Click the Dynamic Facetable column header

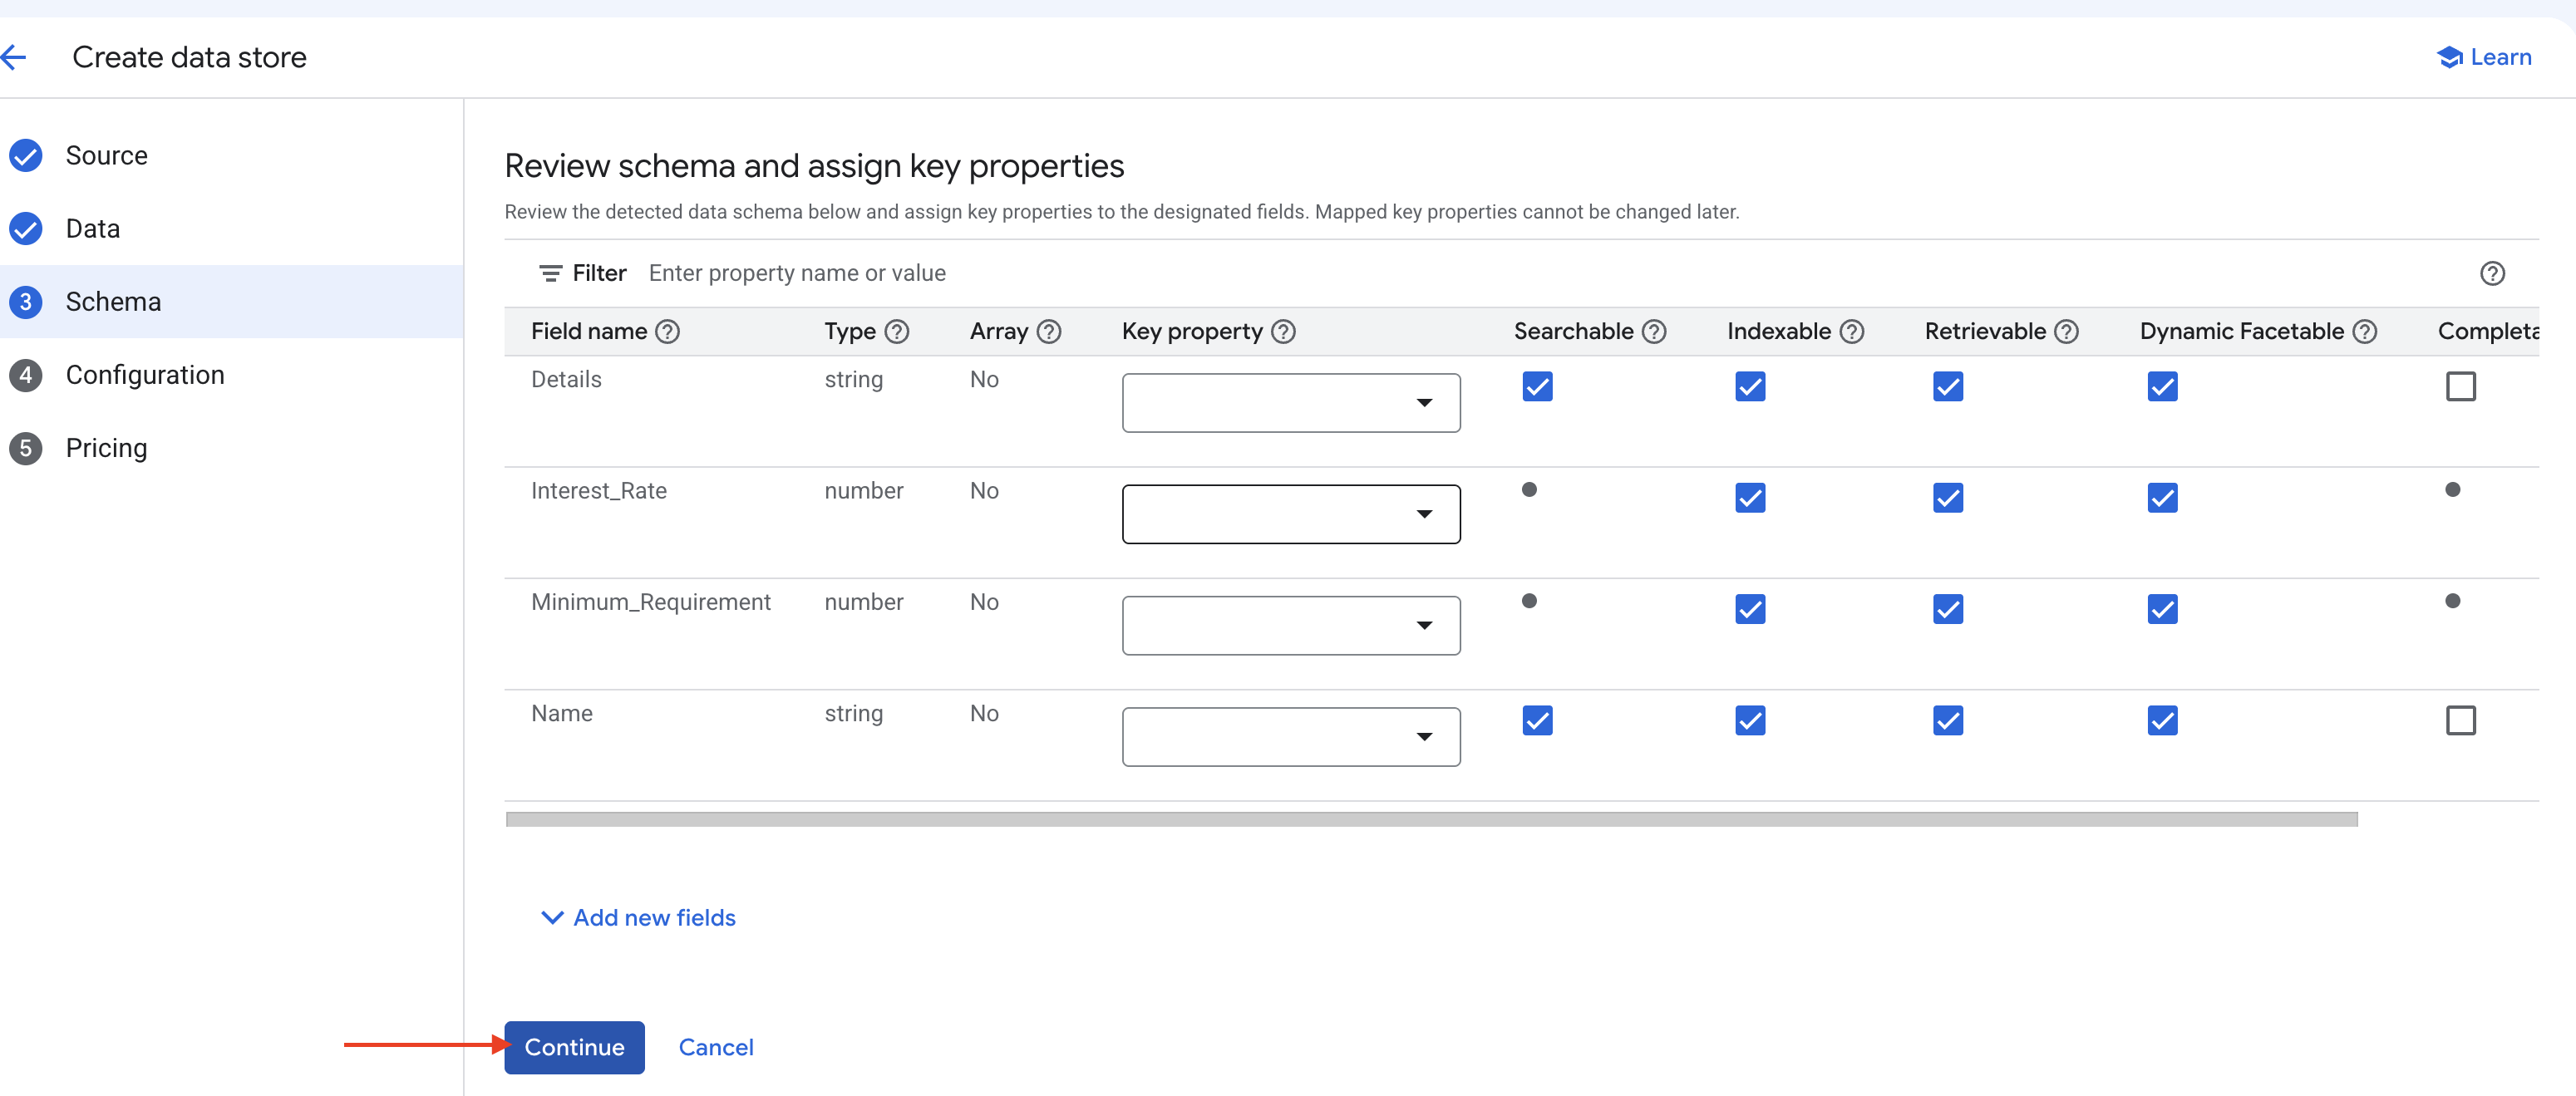[x=2241, y=332]
